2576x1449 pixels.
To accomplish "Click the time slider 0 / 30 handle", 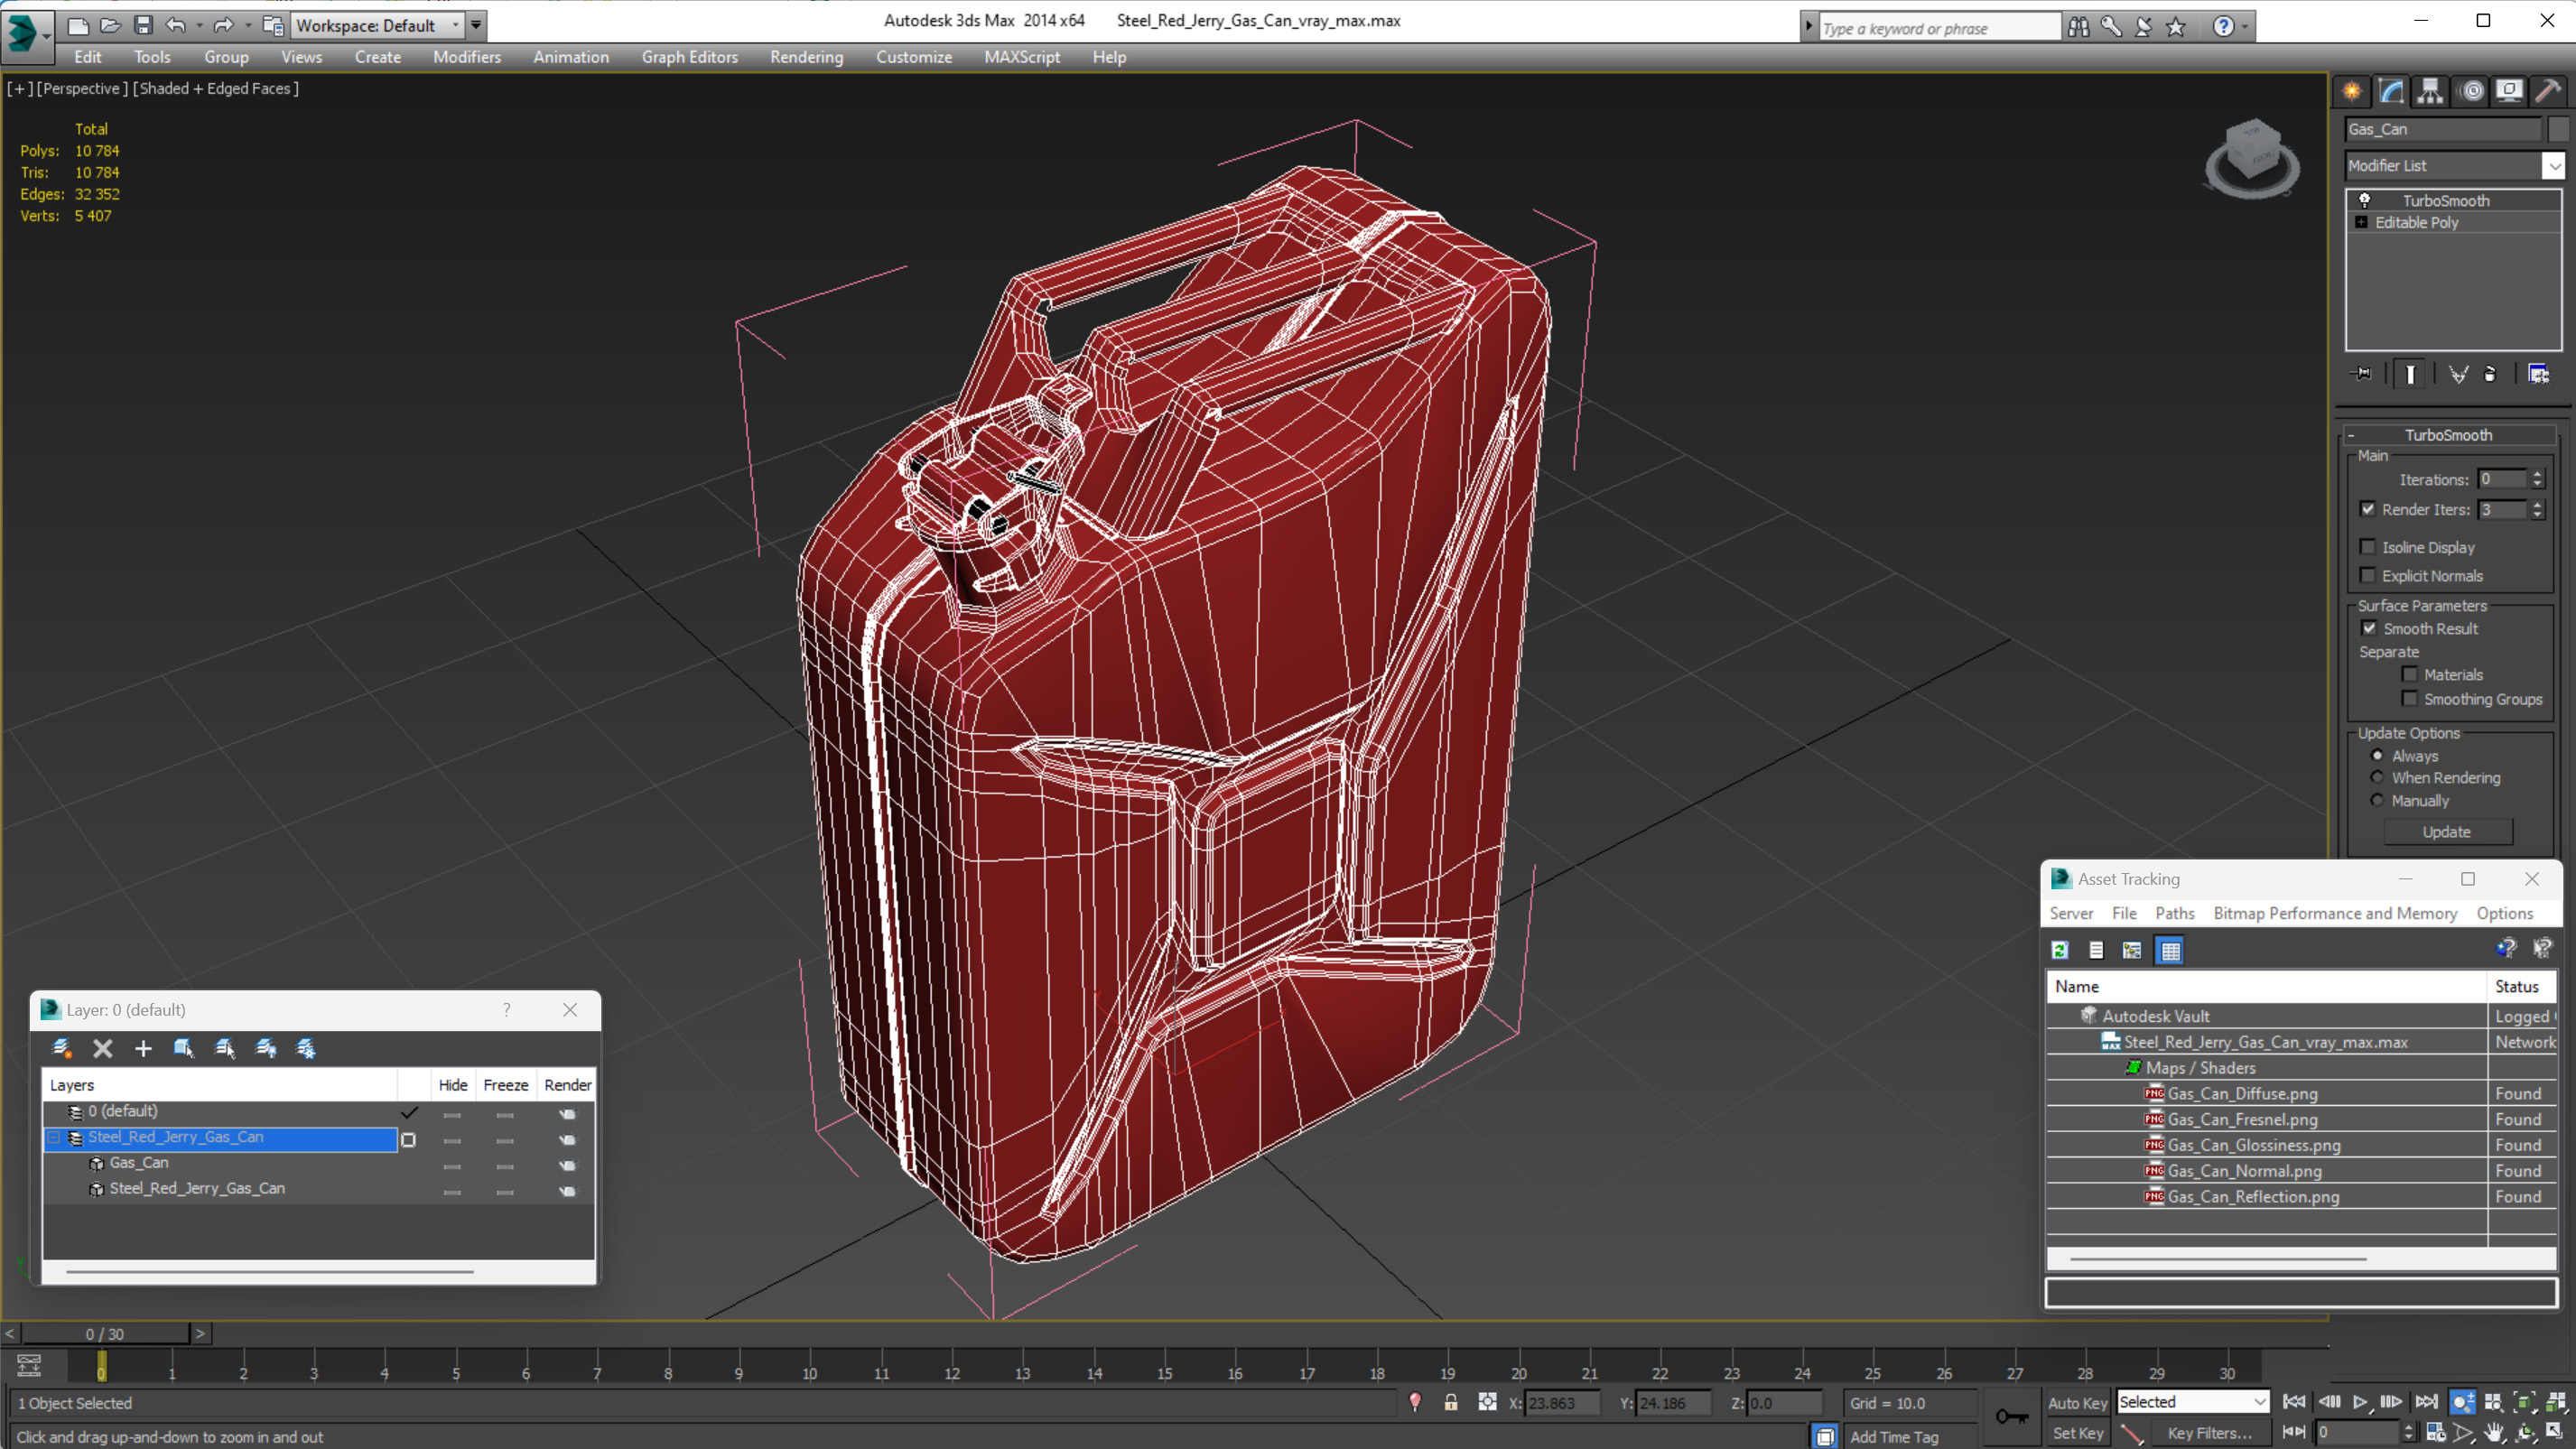I will pos(105,1333).
